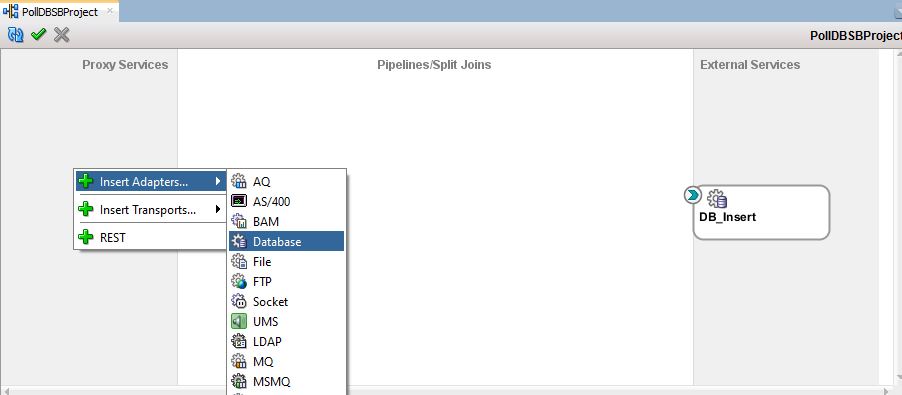This screenshot has height=395, width=902.
Task: Select the FTP adapter
Action: pyautogui.click(x=286, y=282)
